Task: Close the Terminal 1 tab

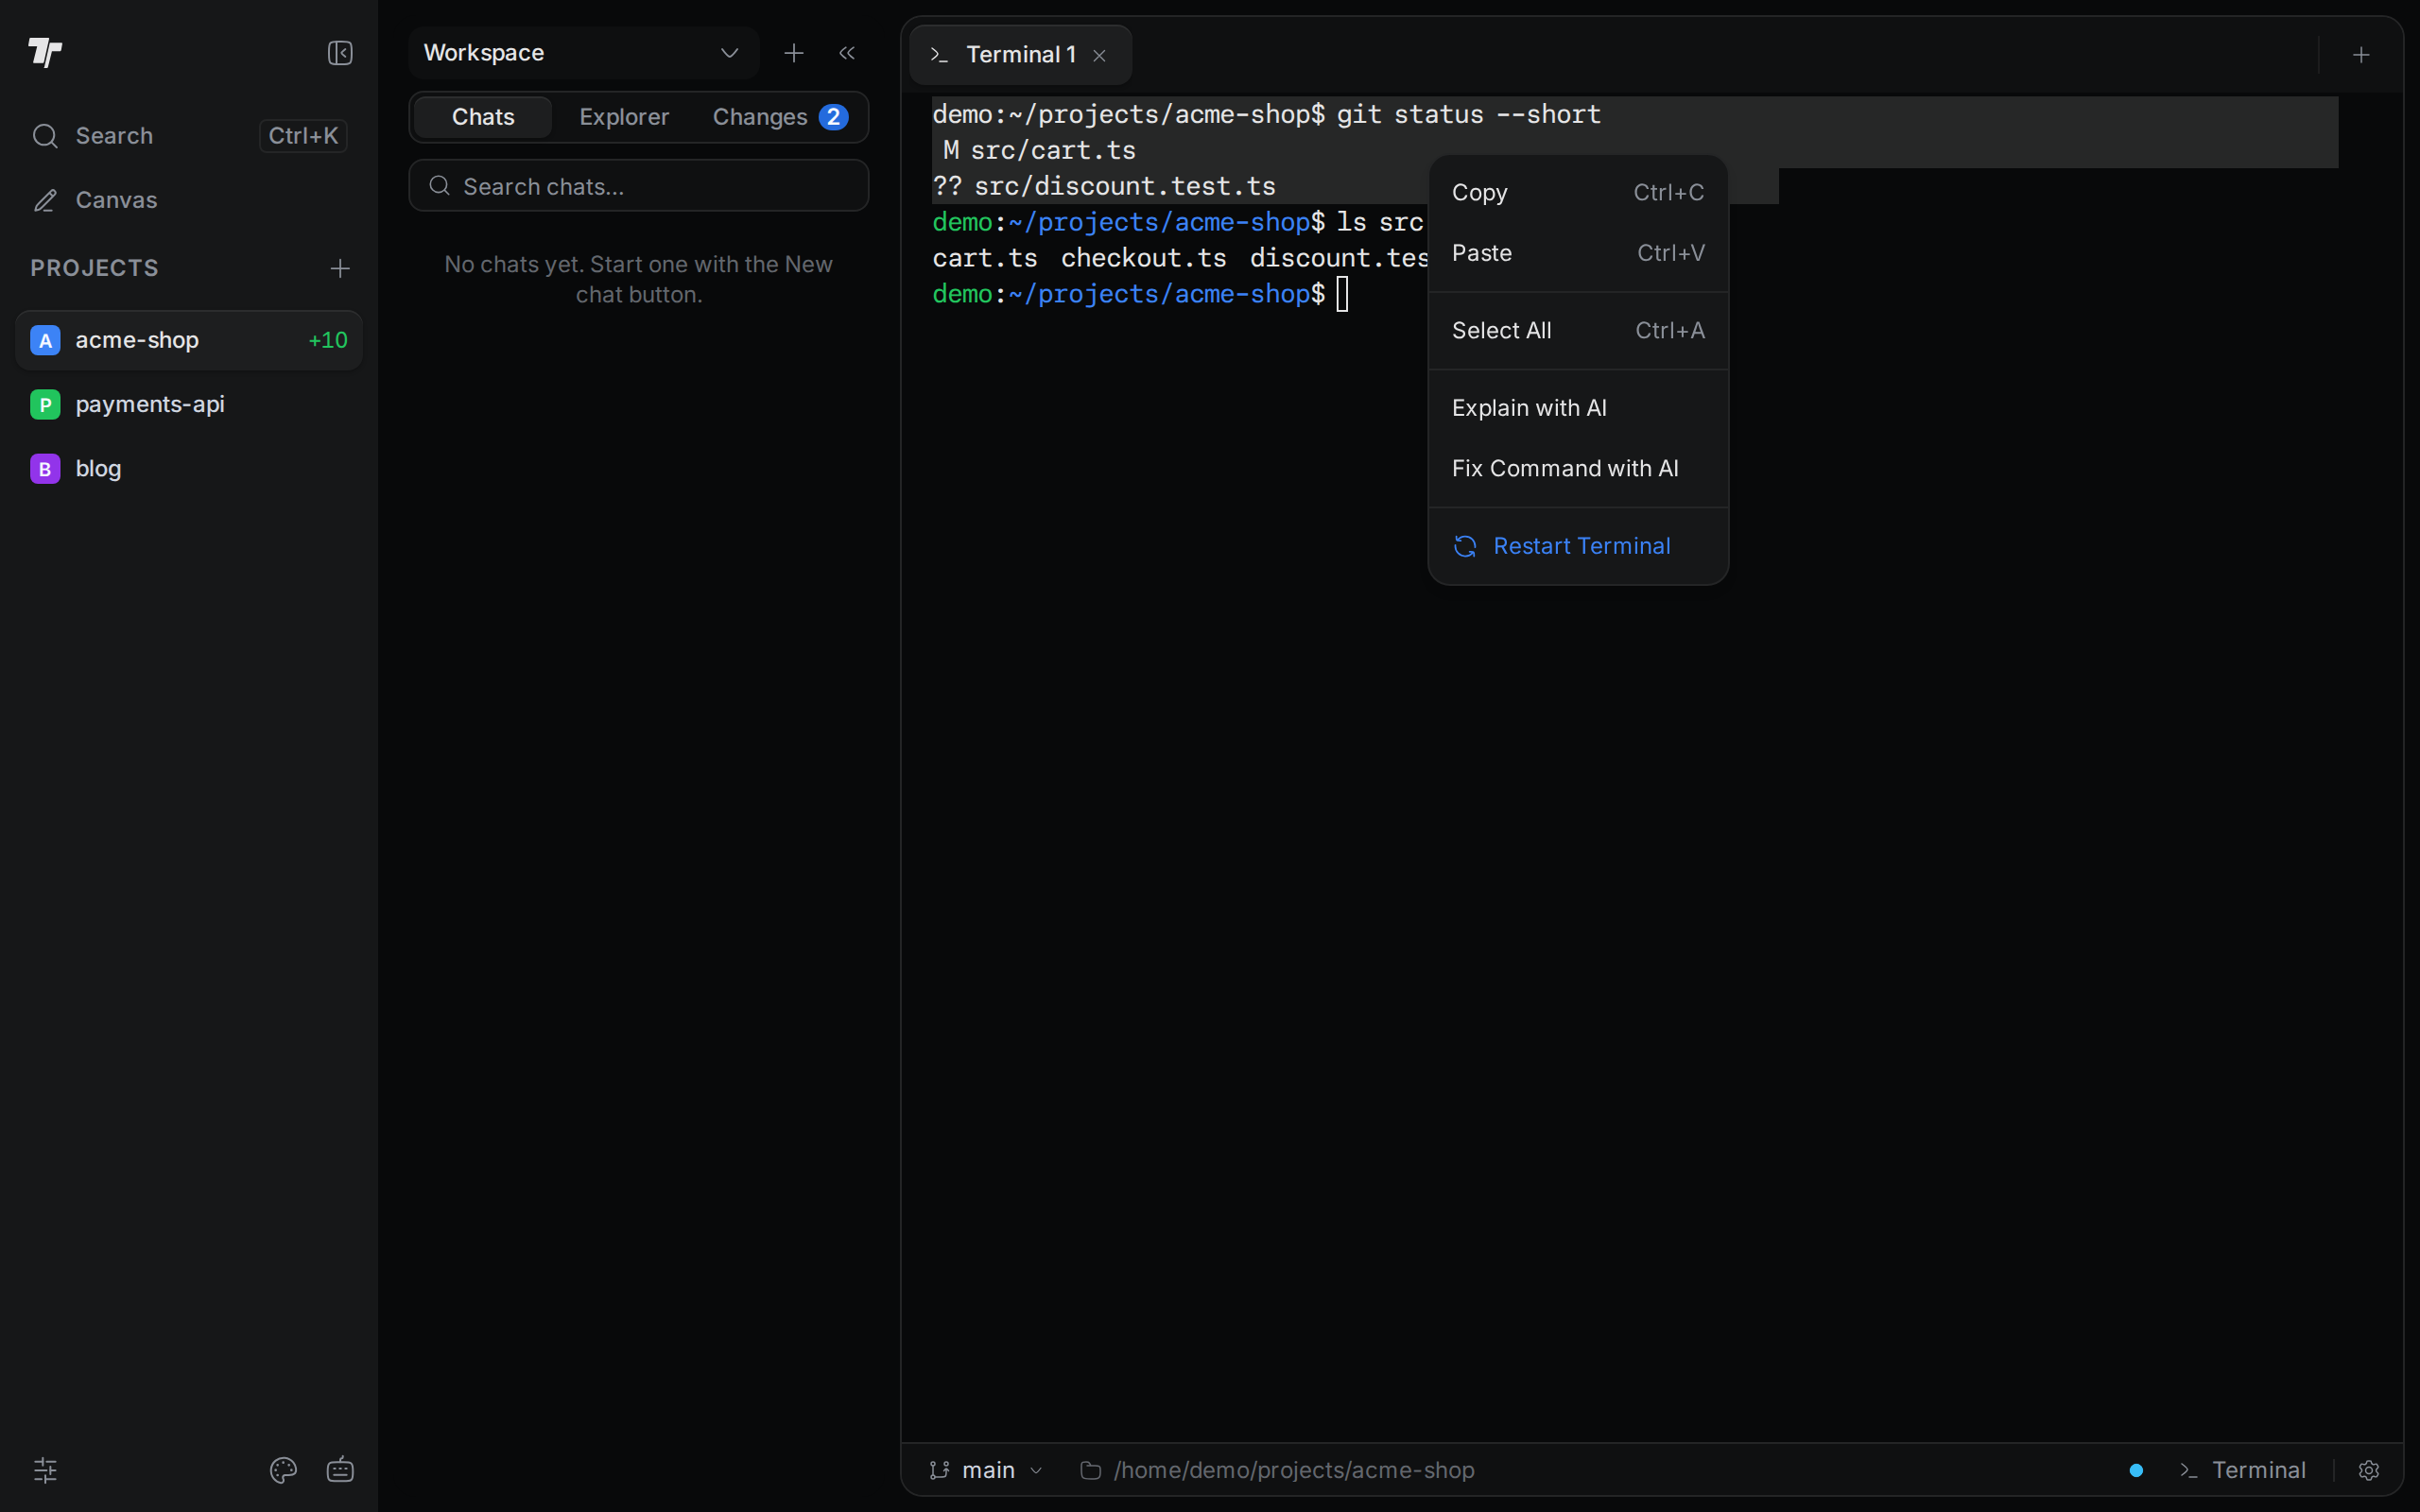Action: click(x=1099, y=55)
